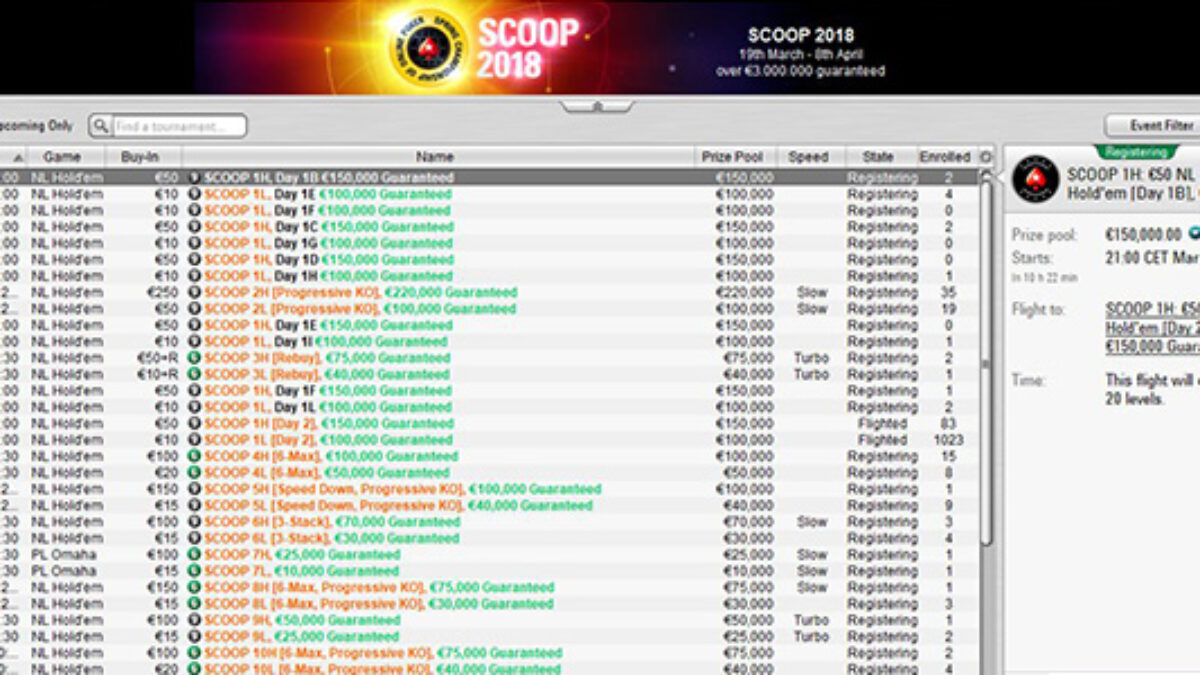Screen dimensions: 1200x675
Task: Click the column settings gear icon
Action: point(986,157)
